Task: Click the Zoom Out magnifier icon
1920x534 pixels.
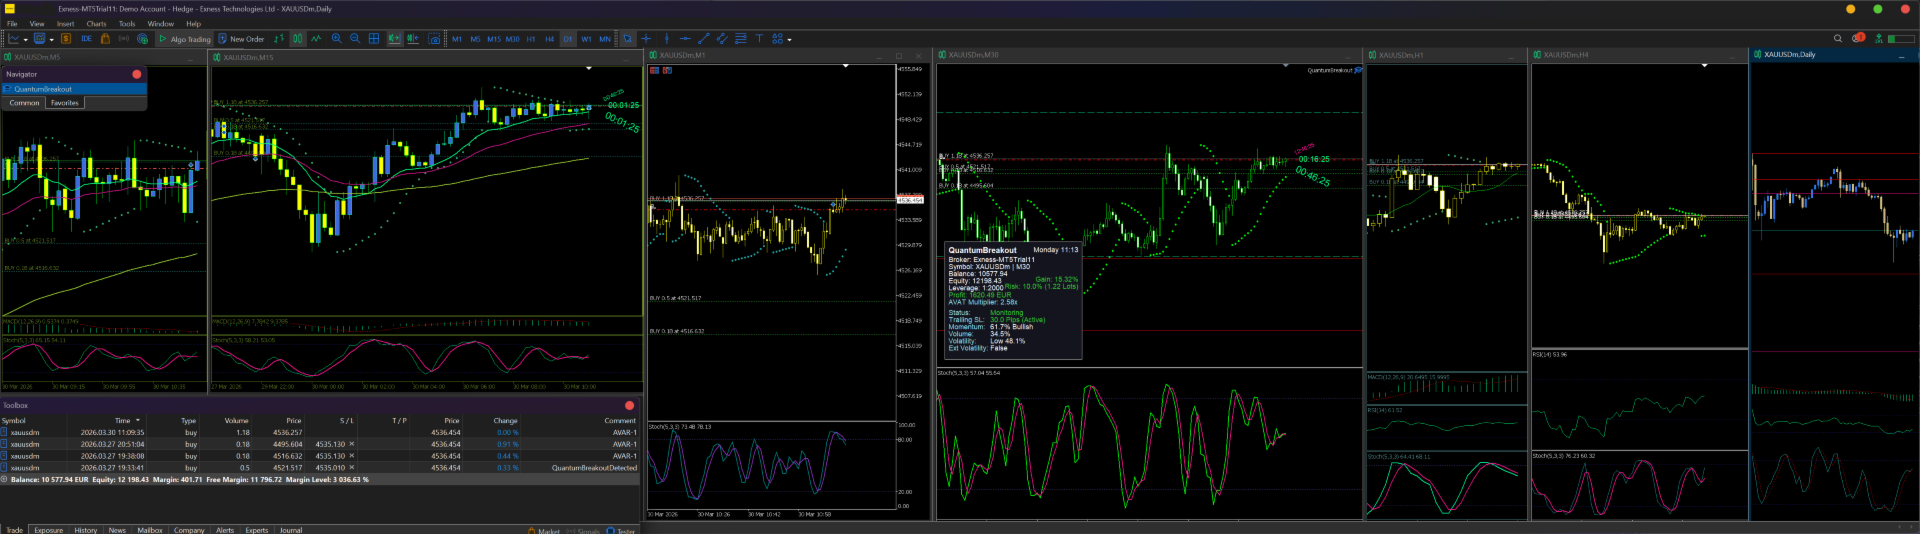Action: (355, 39)
